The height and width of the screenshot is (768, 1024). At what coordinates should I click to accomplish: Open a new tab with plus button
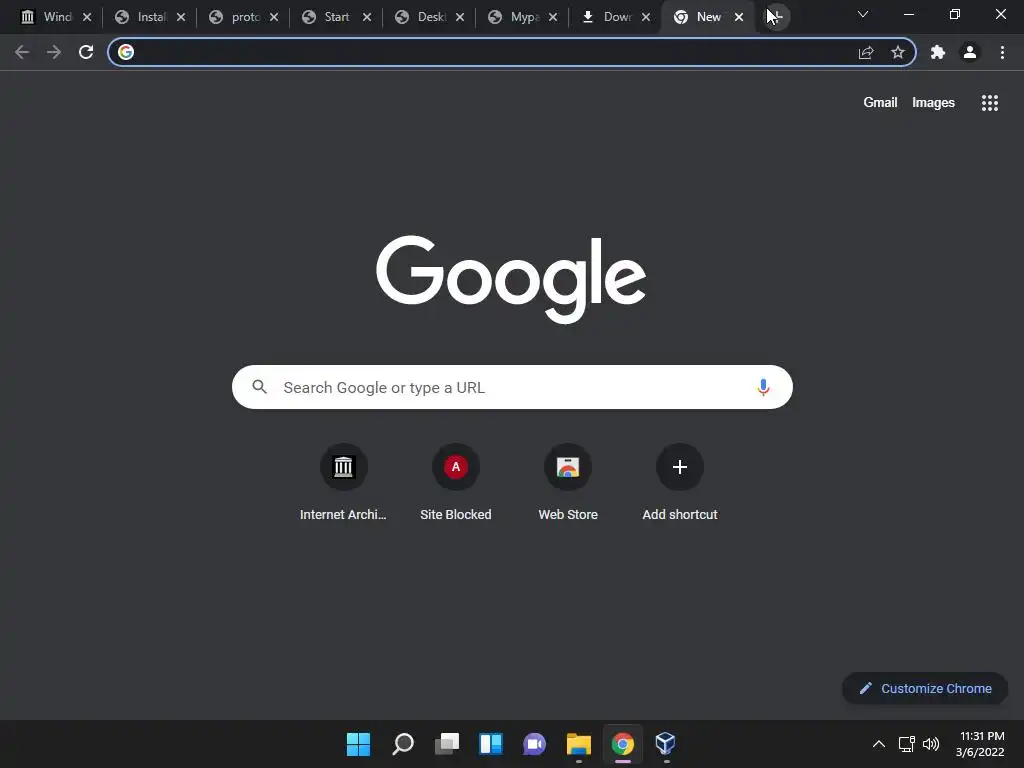click(776, 16)
